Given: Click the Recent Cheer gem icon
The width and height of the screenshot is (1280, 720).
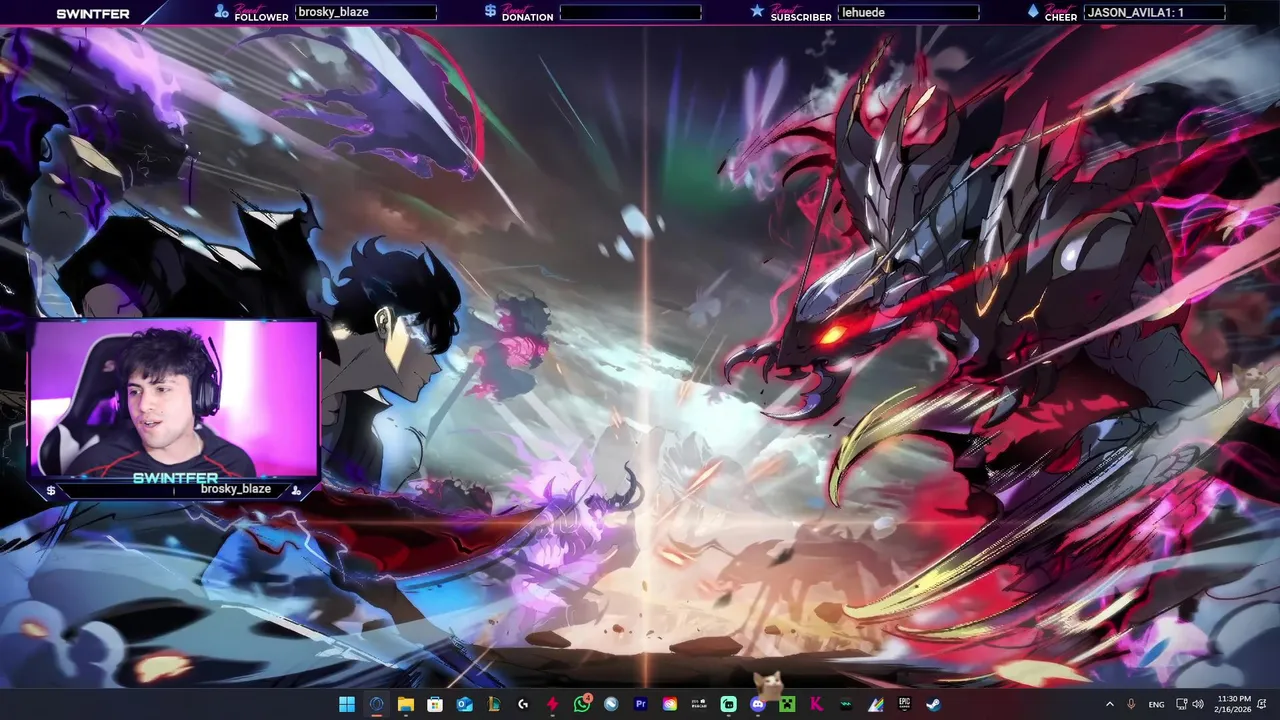Looking at the screenshot, I should pos(1033,11).
